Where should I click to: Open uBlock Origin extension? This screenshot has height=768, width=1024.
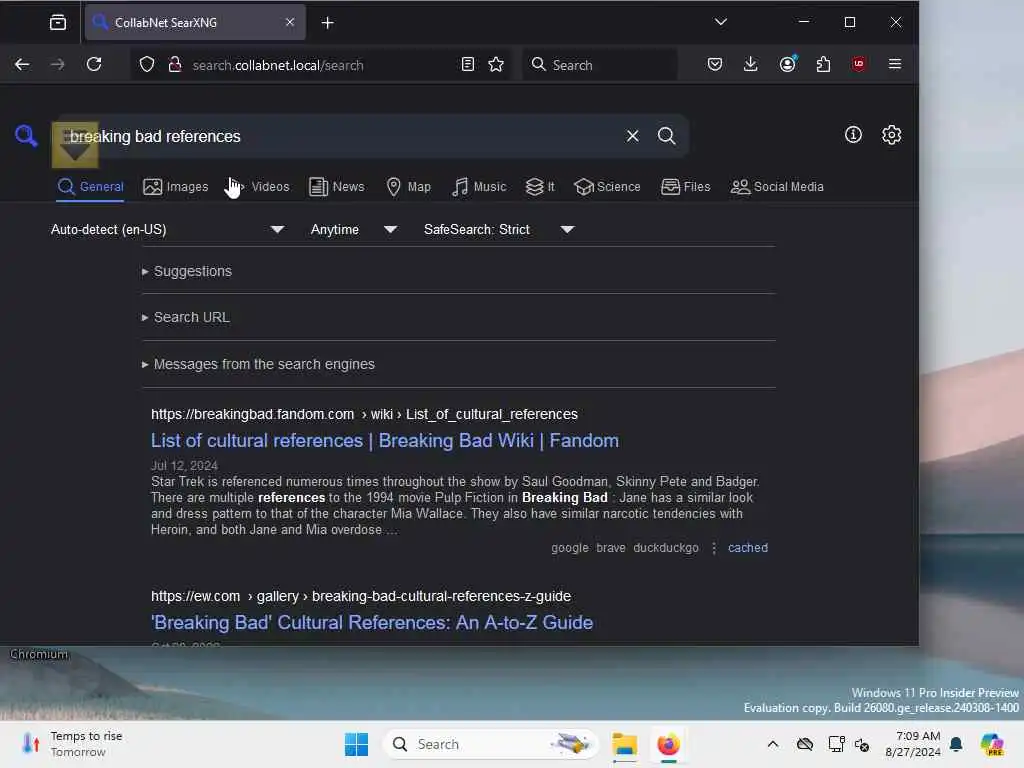859,64
